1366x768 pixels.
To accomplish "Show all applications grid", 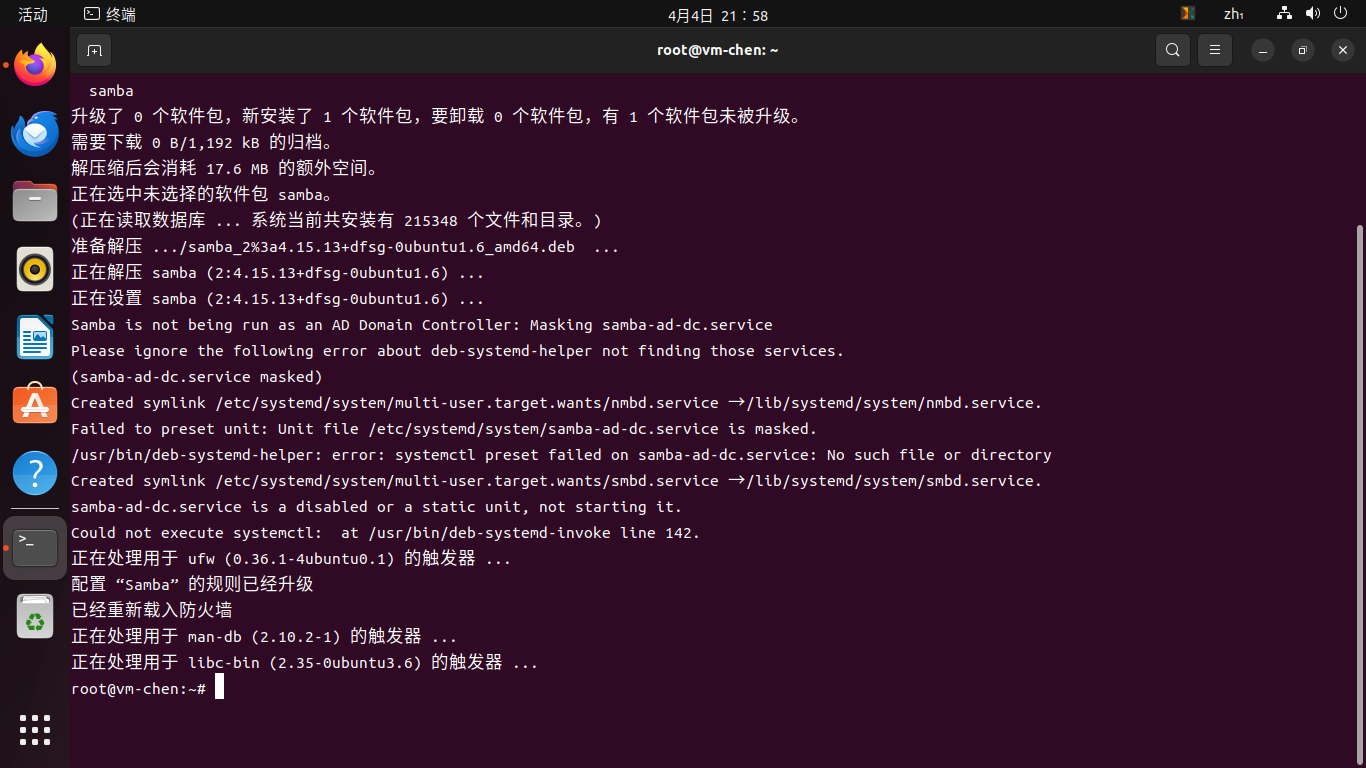I will point(35,729).
